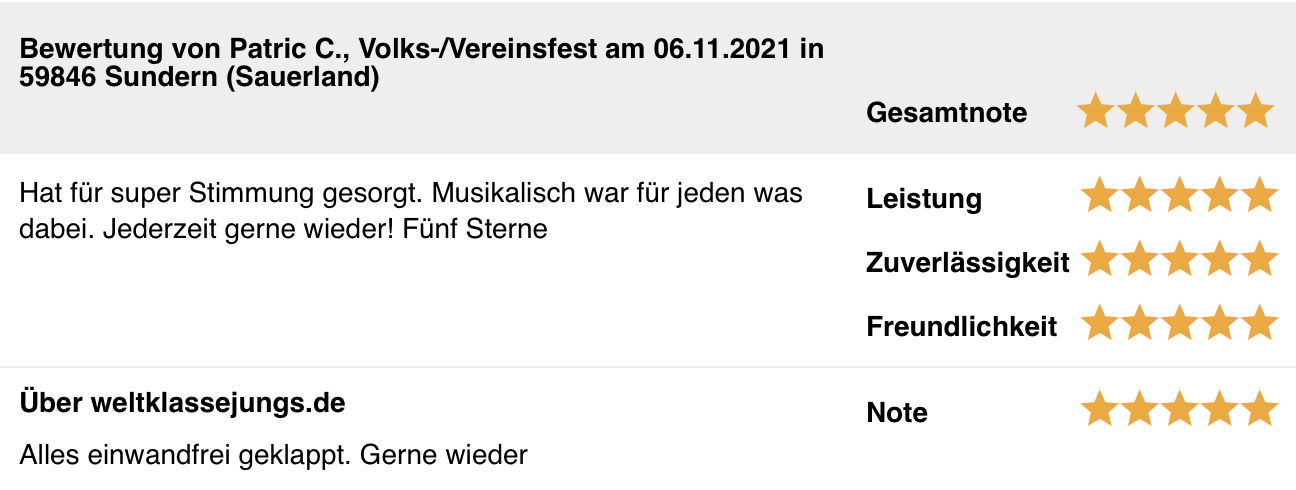The height and width of the screenshot is (490, 1296).
Task: Click the Gesamtnote label
Action: click(946, 113)
